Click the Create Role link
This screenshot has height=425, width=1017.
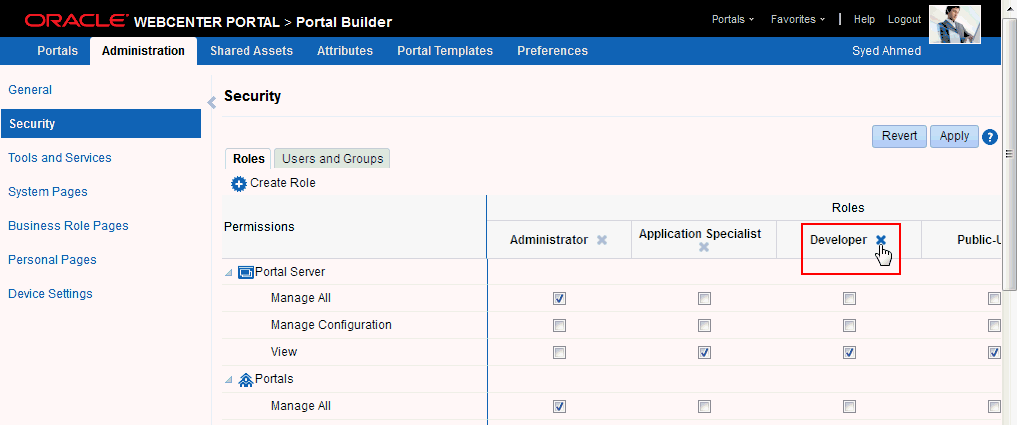pyautogui.click(x=283, y=183)
